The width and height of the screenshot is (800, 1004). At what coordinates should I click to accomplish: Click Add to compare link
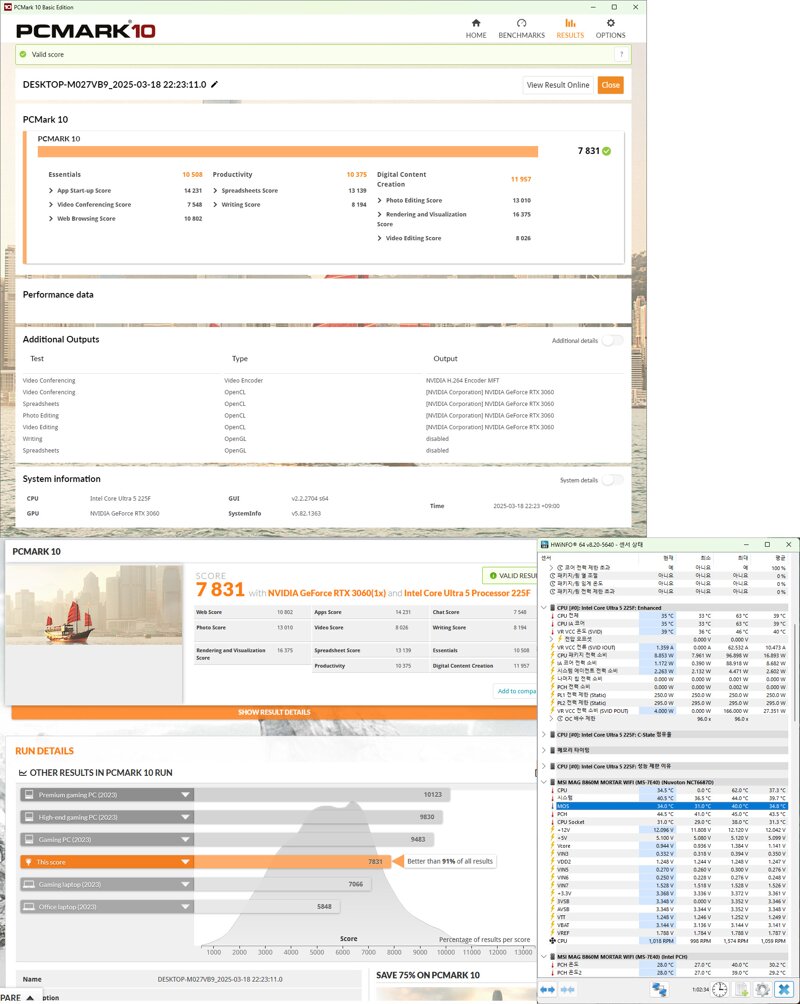pyautogui.click(x=516, y=691)
